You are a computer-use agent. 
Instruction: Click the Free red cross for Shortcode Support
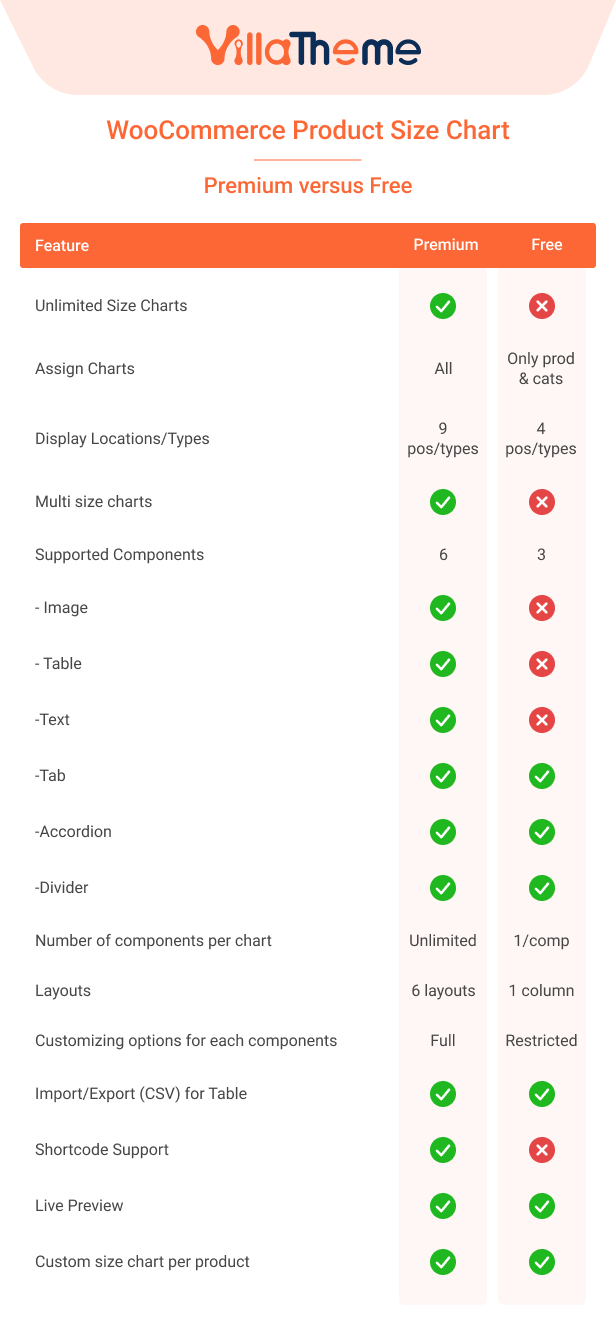pyautogui.click(x=542, y=1150)
